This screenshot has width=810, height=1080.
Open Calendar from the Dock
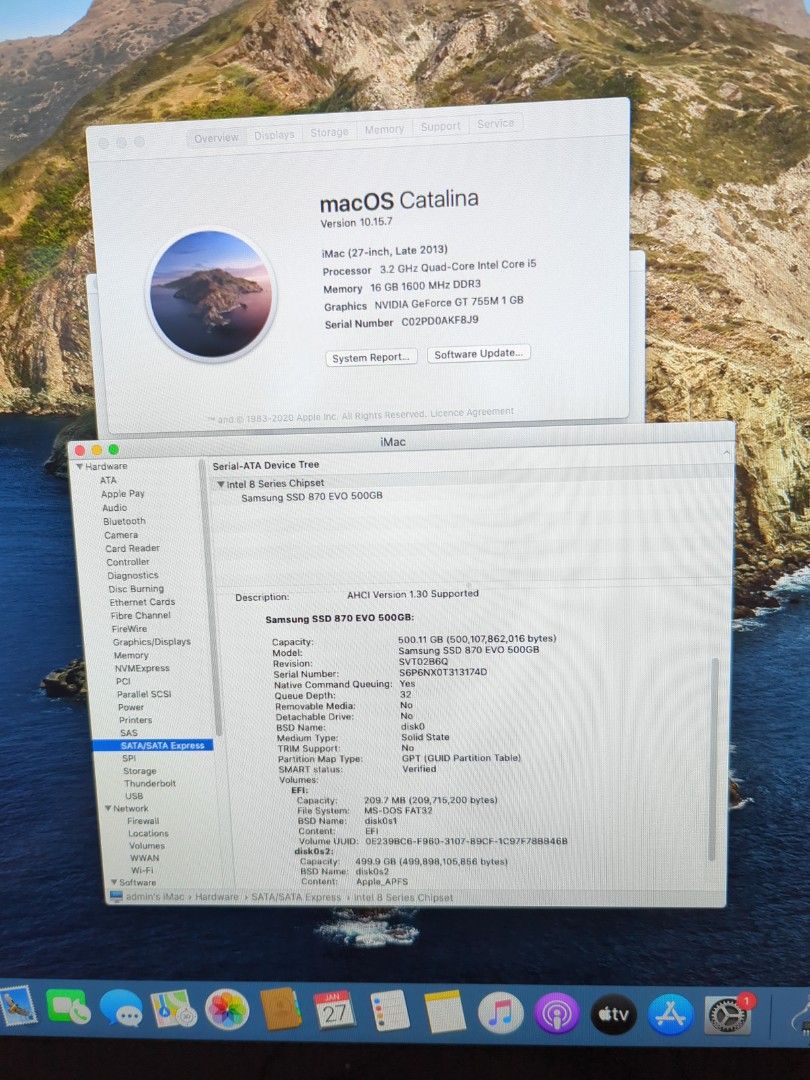click(335, 1011)
